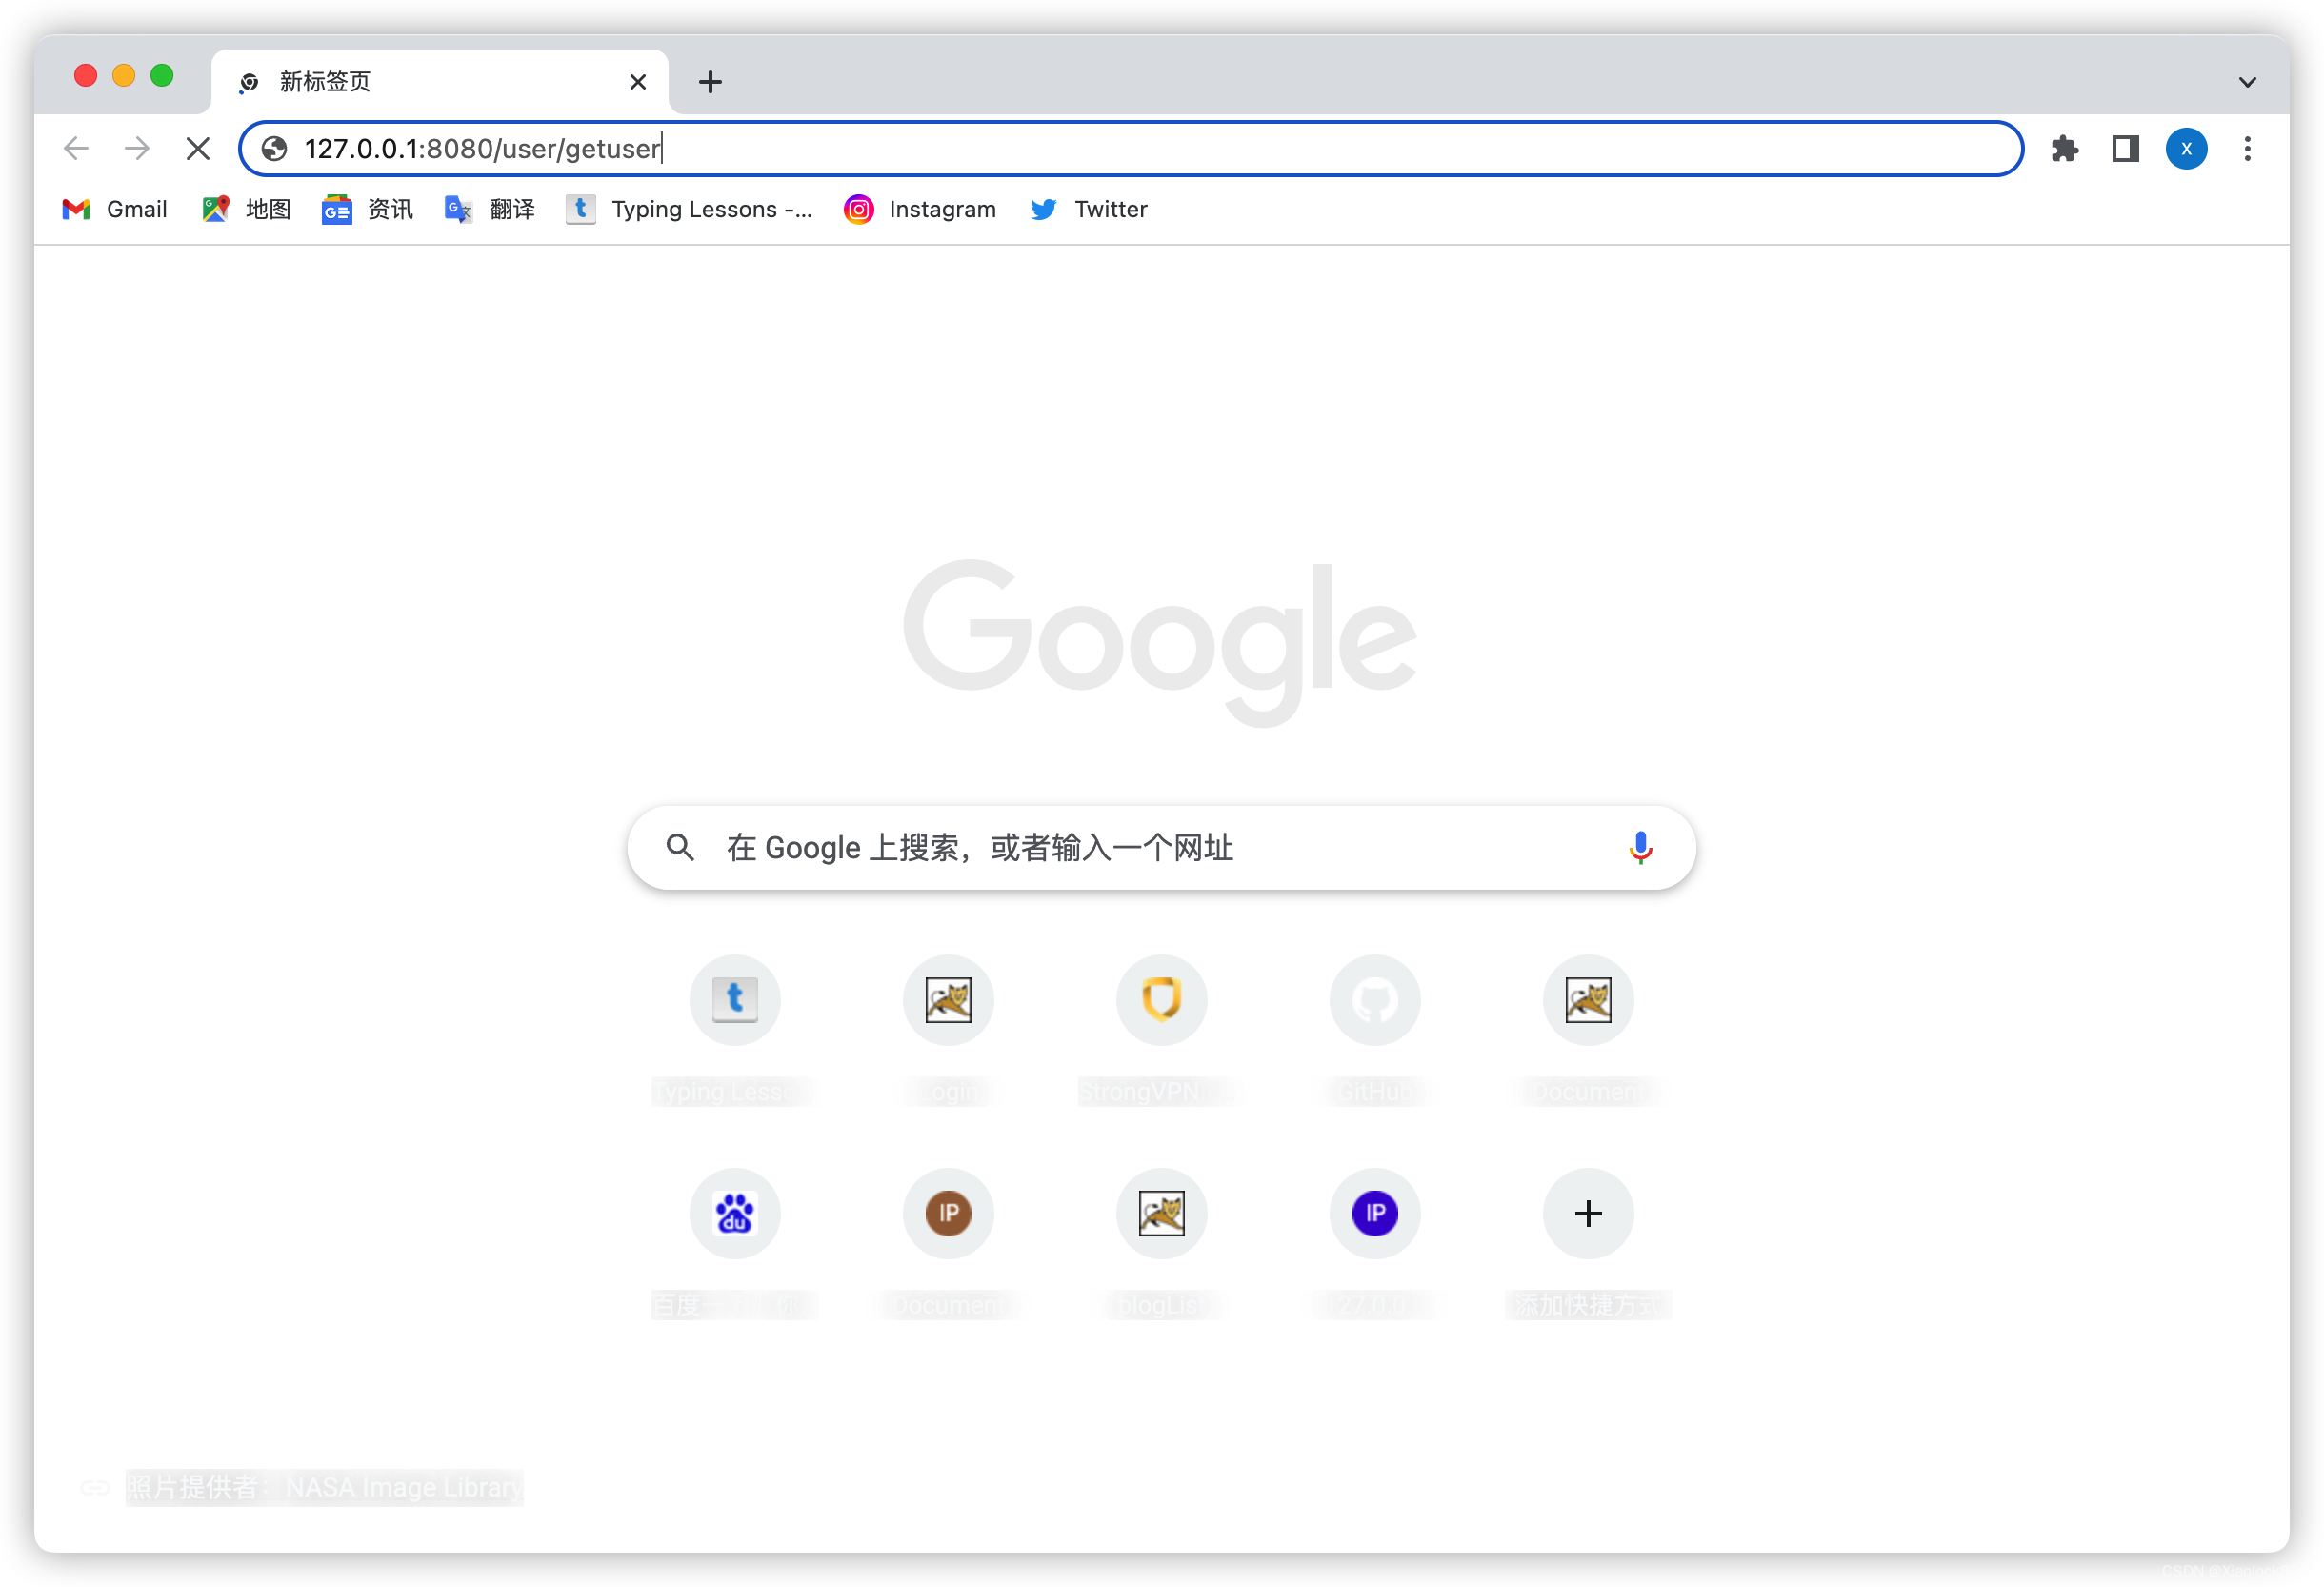Start voice search with microphone icon

click(x=1640, y=848)
